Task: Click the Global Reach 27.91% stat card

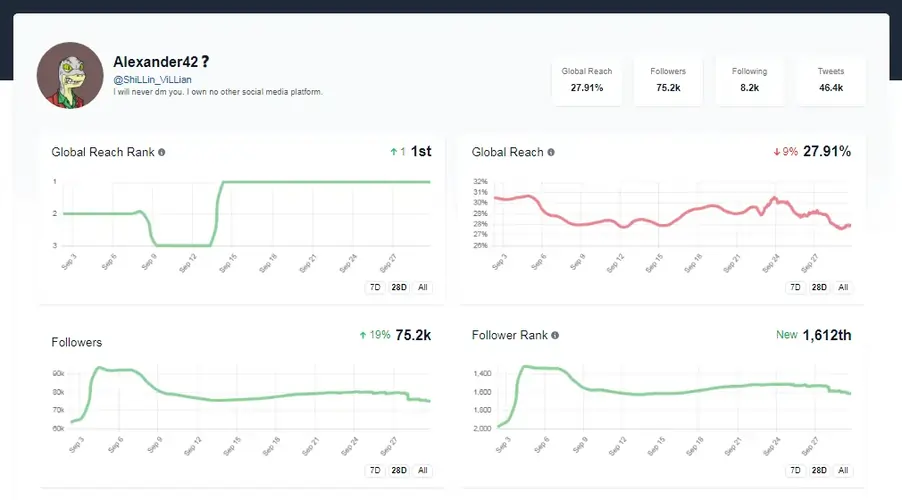Action: (x=587, y=80)
